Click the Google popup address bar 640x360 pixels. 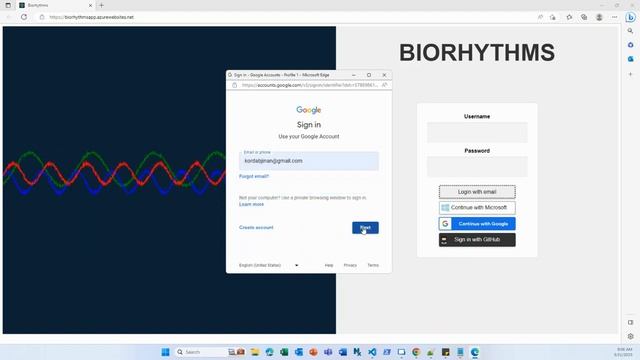point(309,85)
